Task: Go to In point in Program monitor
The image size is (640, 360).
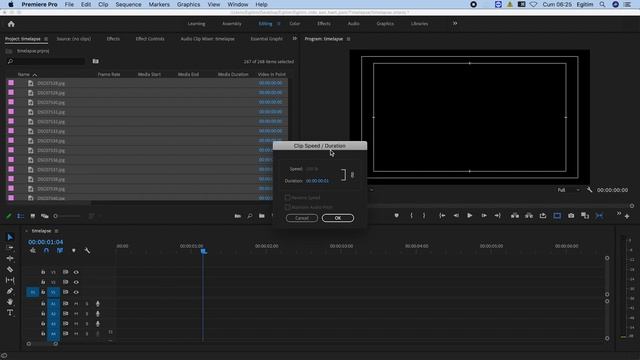Action: (442, 216)
